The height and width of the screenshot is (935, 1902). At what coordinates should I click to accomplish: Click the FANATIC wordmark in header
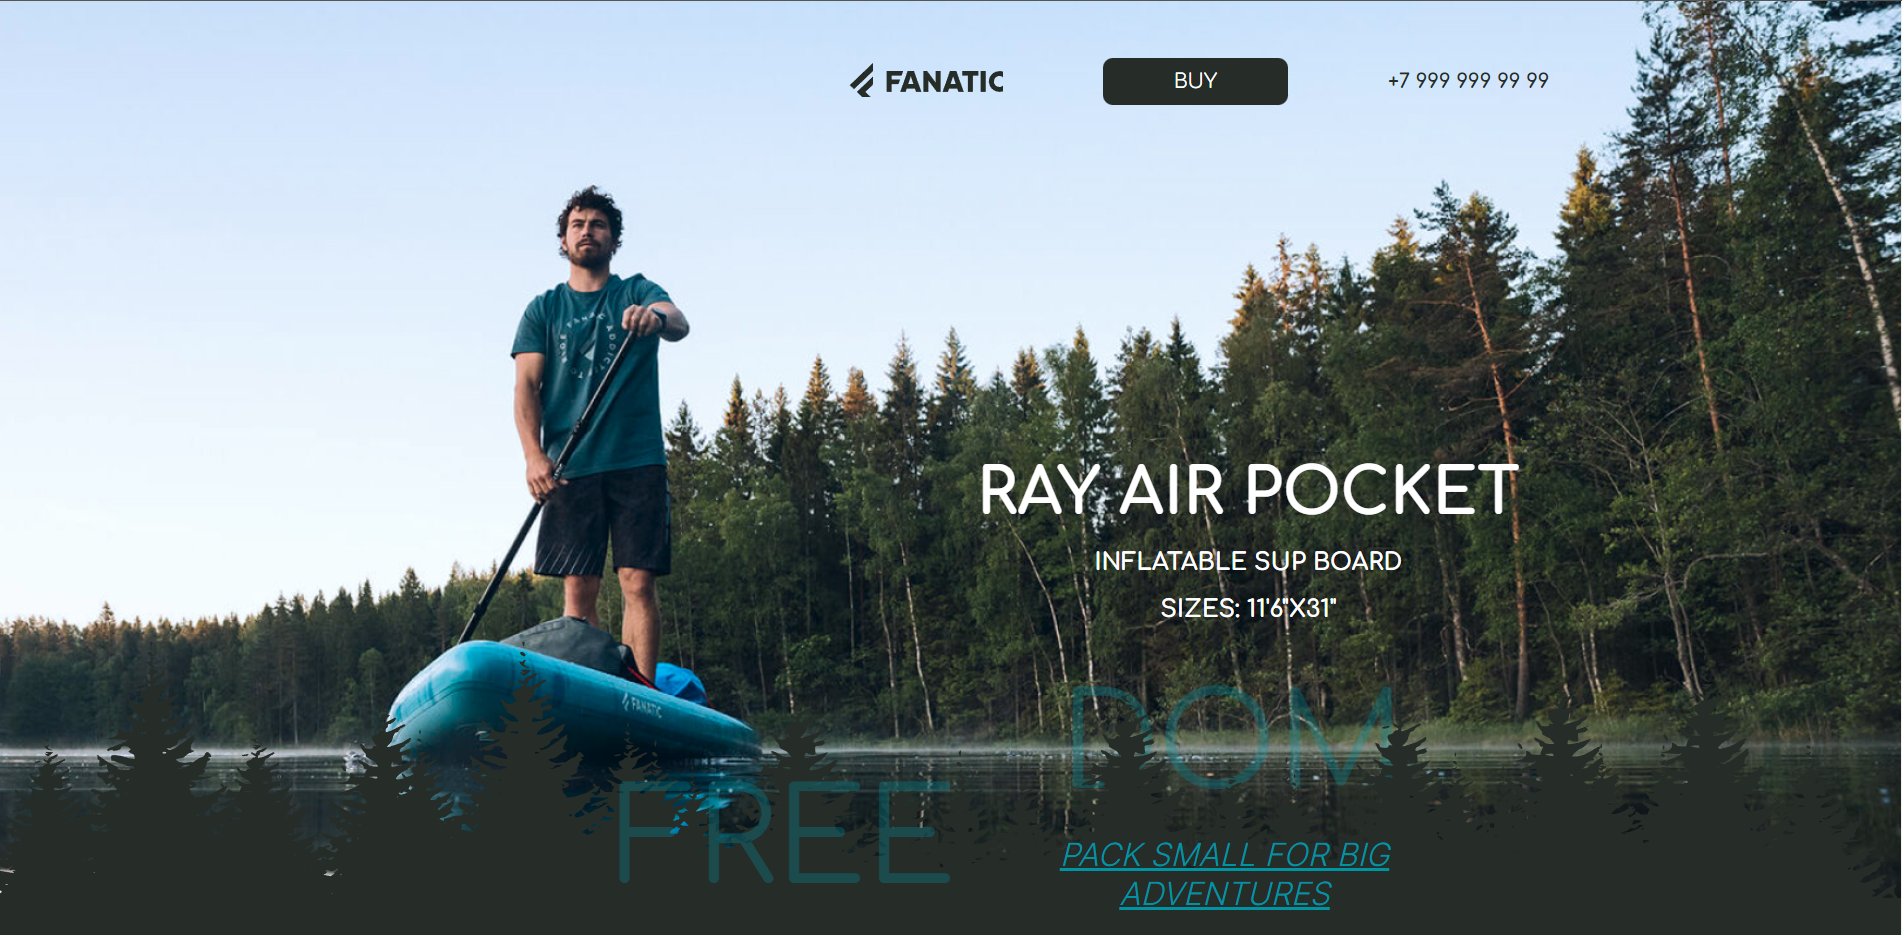944,82
